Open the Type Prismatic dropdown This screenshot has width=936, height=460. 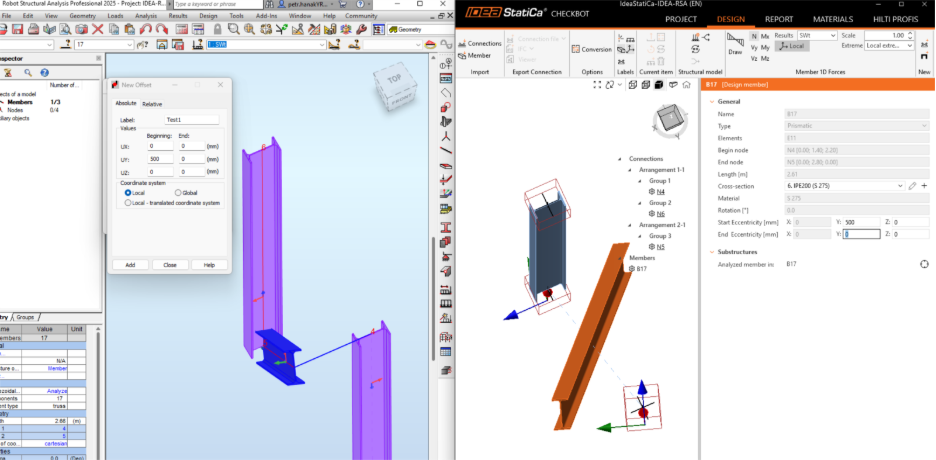pyautogui.click(x=857, y=126)
